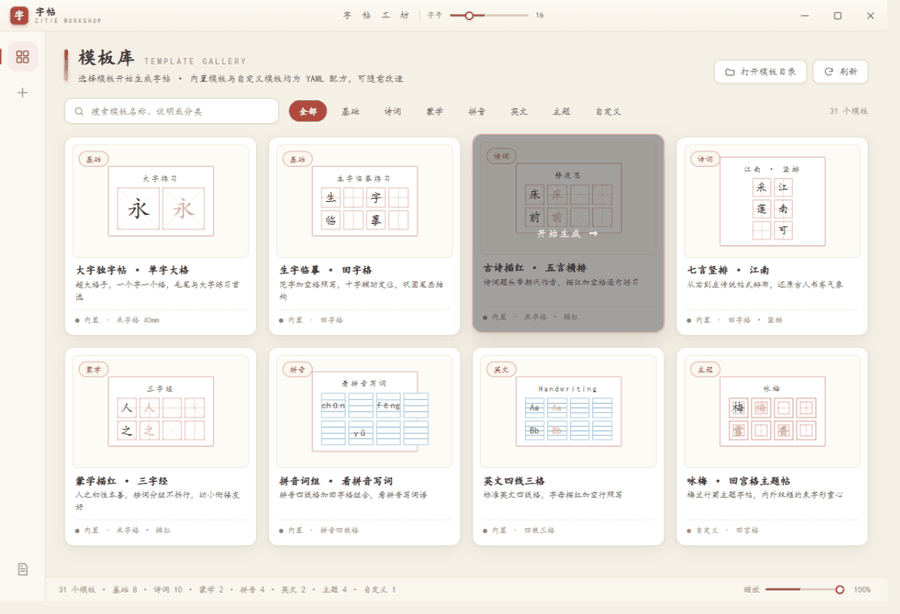Click '诗词 10' in the status bar
This screenshot has width=900, height=614.
coord(168,589)
